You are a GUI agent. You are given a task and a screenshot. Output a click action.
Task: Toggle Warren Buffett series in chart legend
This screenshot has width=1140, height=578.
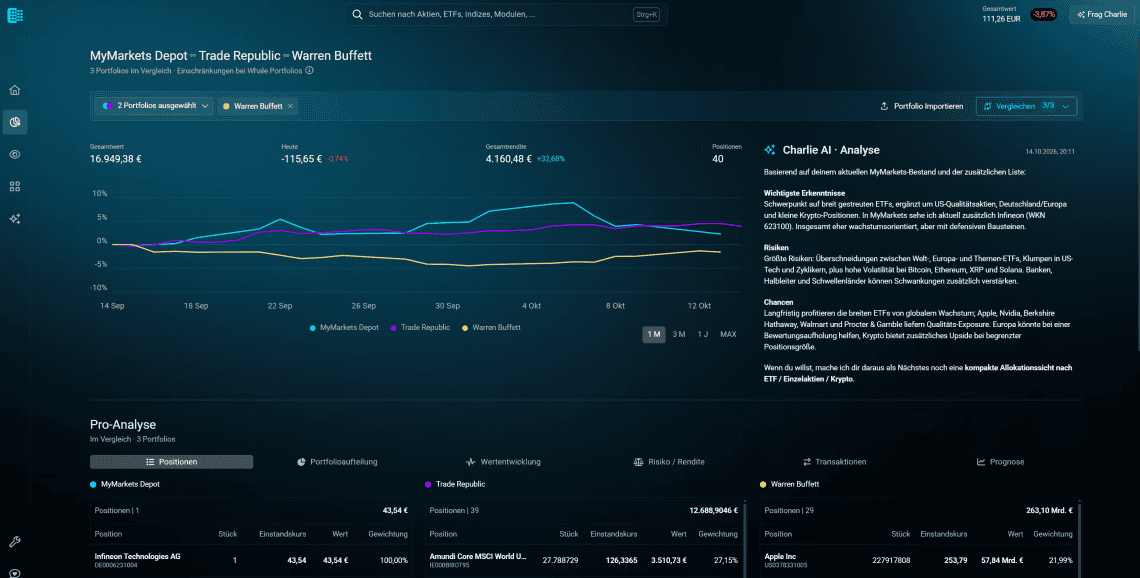click(491, 328)
